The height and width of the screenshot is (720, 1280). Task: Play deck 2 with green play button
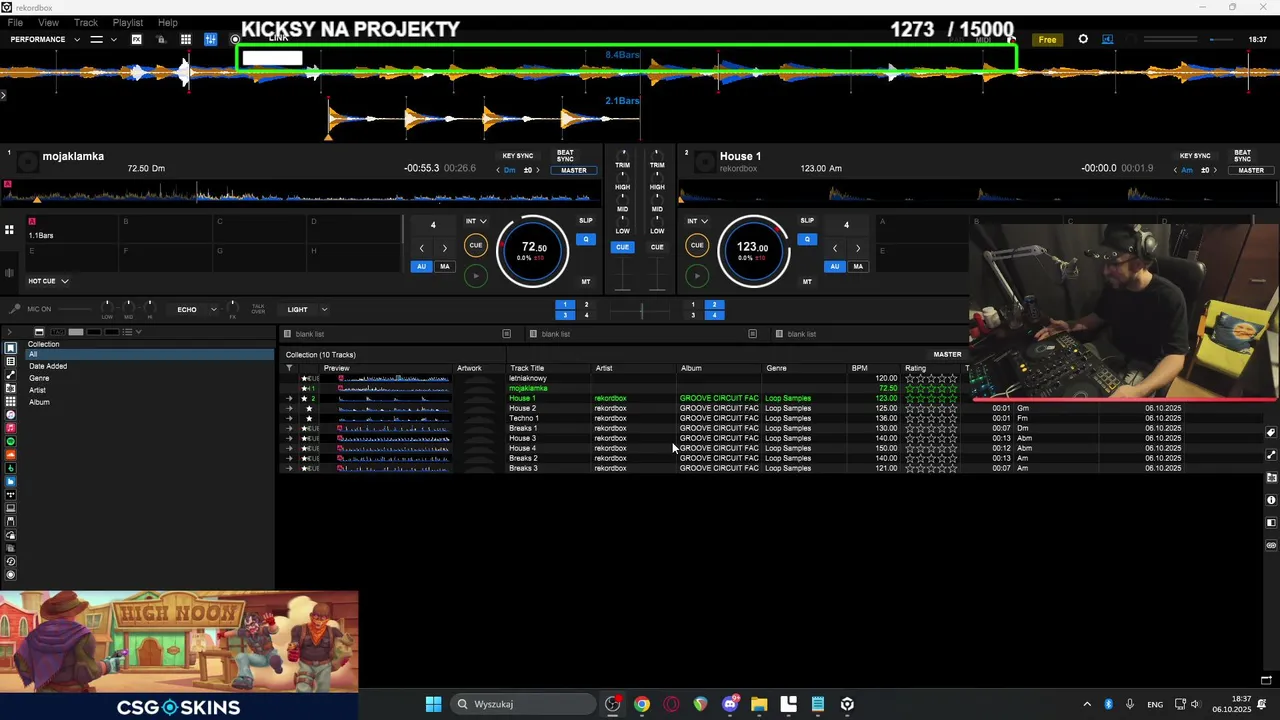click(697, 276)
